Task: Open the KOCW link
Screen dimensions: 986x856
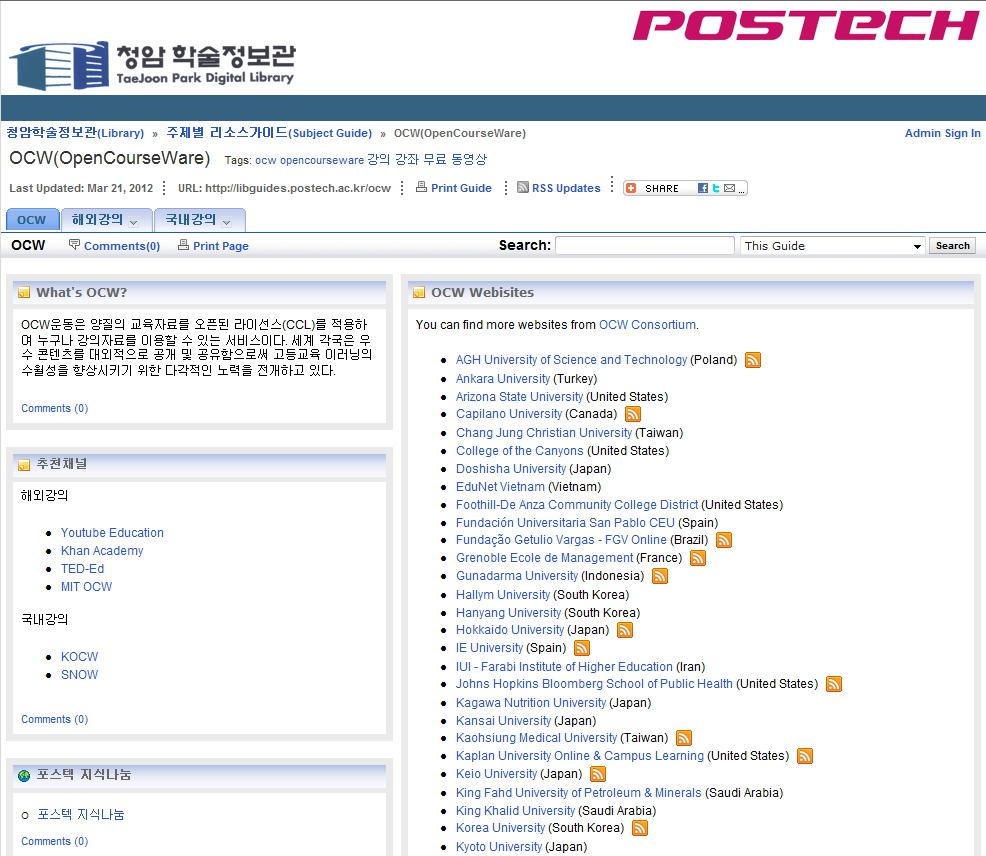Action: pos(80,657)
